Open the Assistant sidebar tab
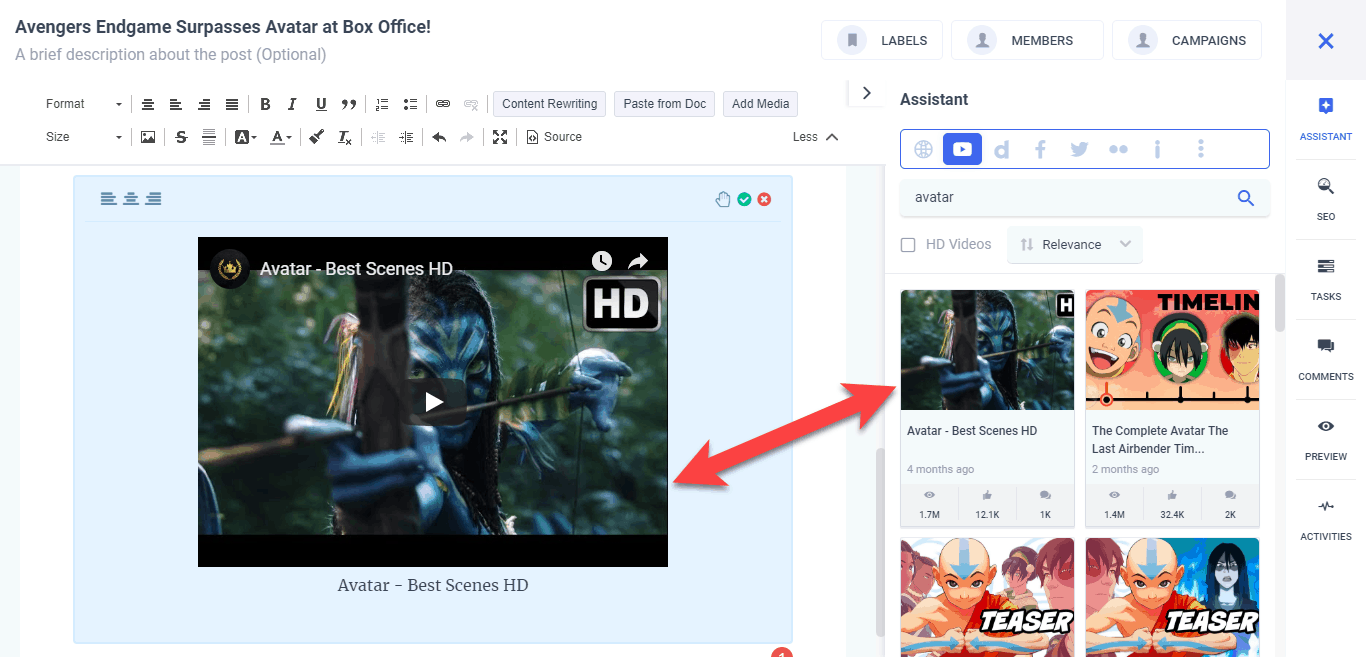 pos(1326,119)
